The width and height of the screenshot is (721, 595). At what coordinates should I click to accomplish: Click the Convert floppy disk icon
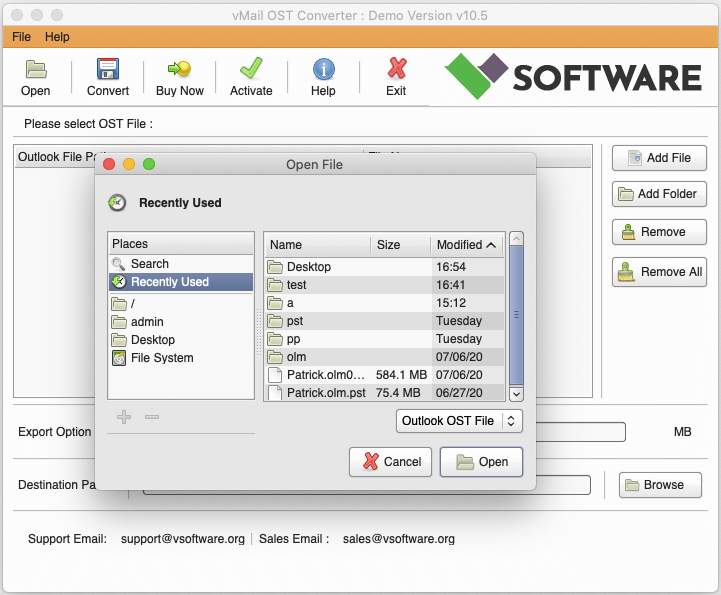tap(108, 69)
